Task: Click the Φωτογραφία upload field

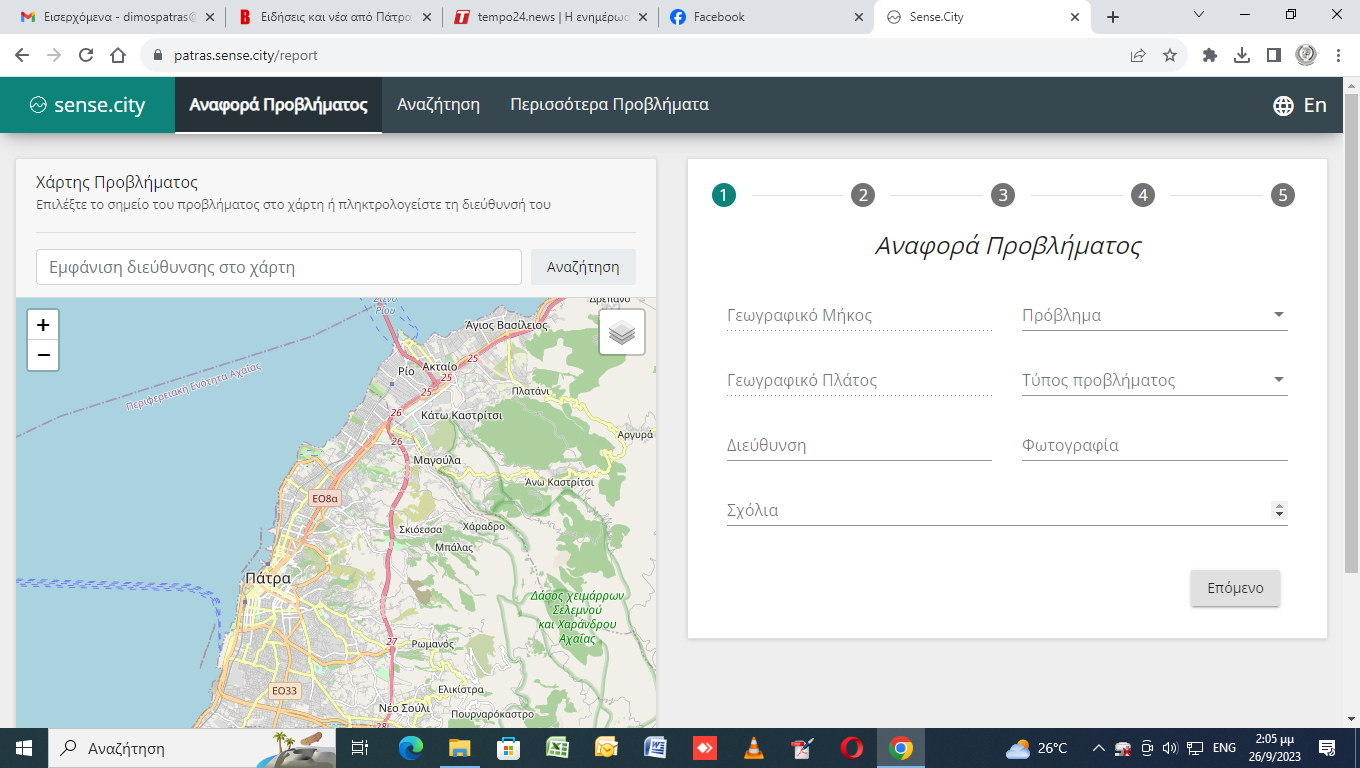Action: pos(1154,446)
